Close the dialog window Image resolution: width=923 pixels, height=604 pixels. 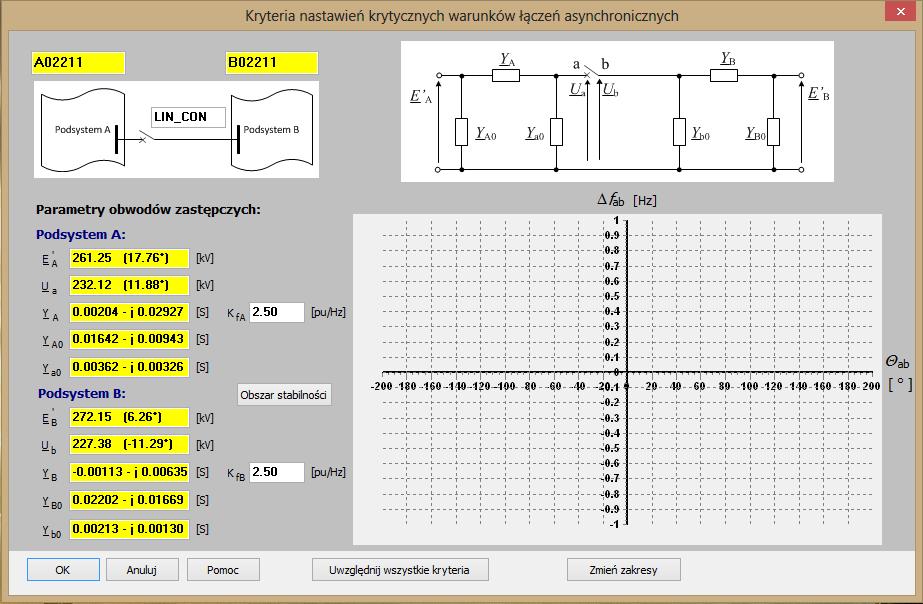click(x=901, y=11)
